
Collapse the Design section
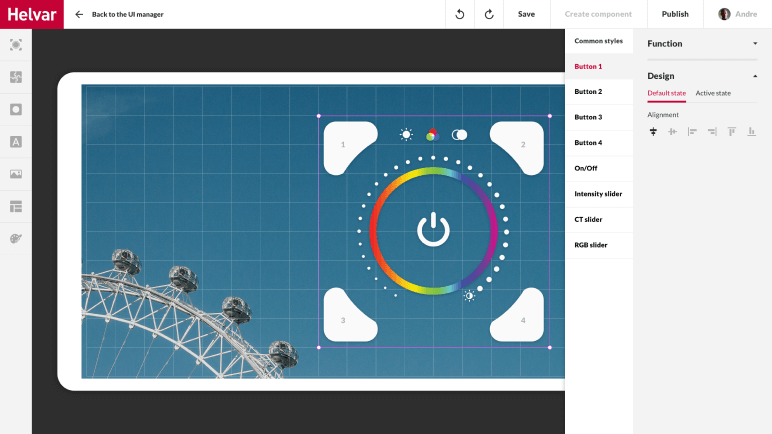point(702,76)
